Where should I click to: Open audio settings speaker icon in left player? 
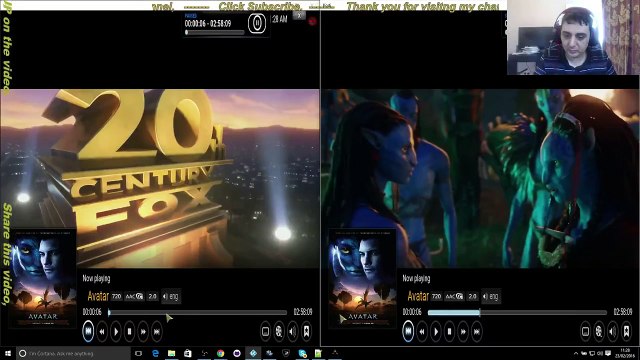[x=293, y=331]
